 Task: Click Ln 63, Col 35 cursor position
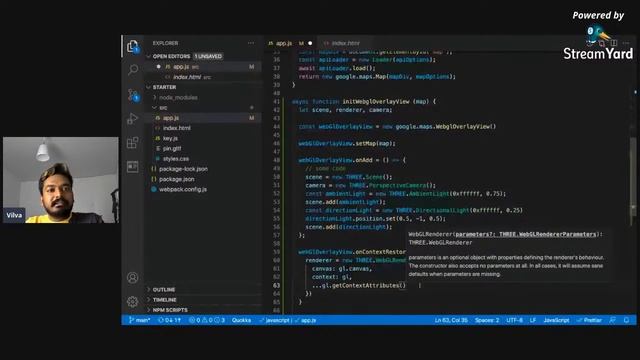pyautogui.click(x=451, y=320)
